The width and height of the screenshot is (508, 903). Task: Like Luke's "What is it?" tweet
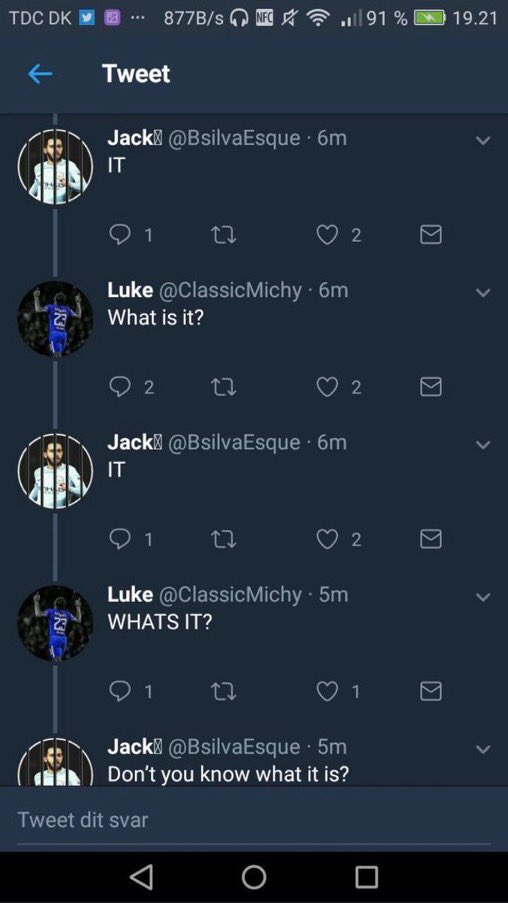point(327,387)
